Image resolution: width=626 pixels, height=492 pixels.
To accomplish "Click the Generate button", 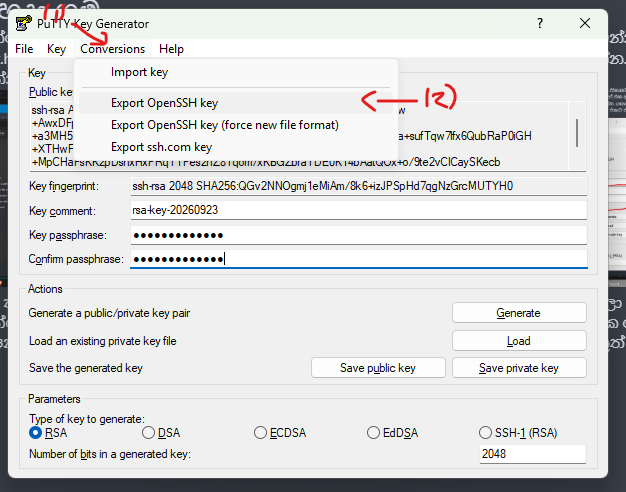I will pos(519,313).
